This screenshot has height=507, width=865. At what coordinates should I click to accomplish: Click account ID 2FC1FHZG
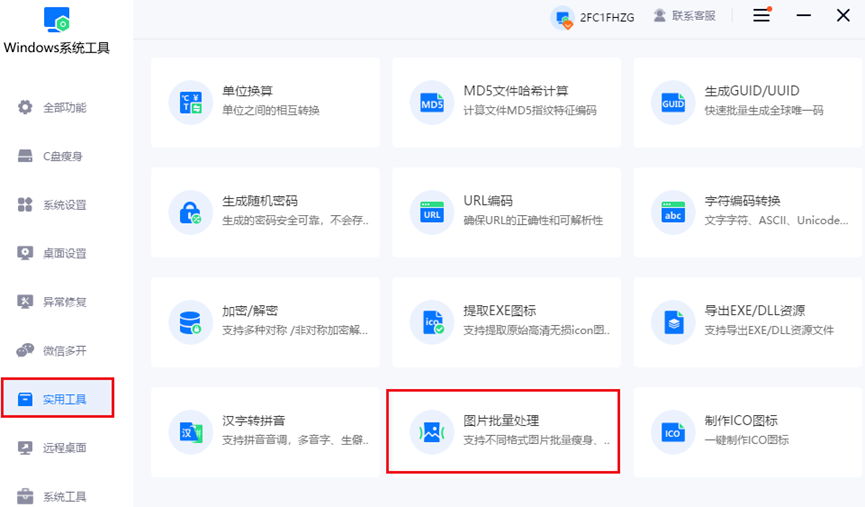point(607,18)
